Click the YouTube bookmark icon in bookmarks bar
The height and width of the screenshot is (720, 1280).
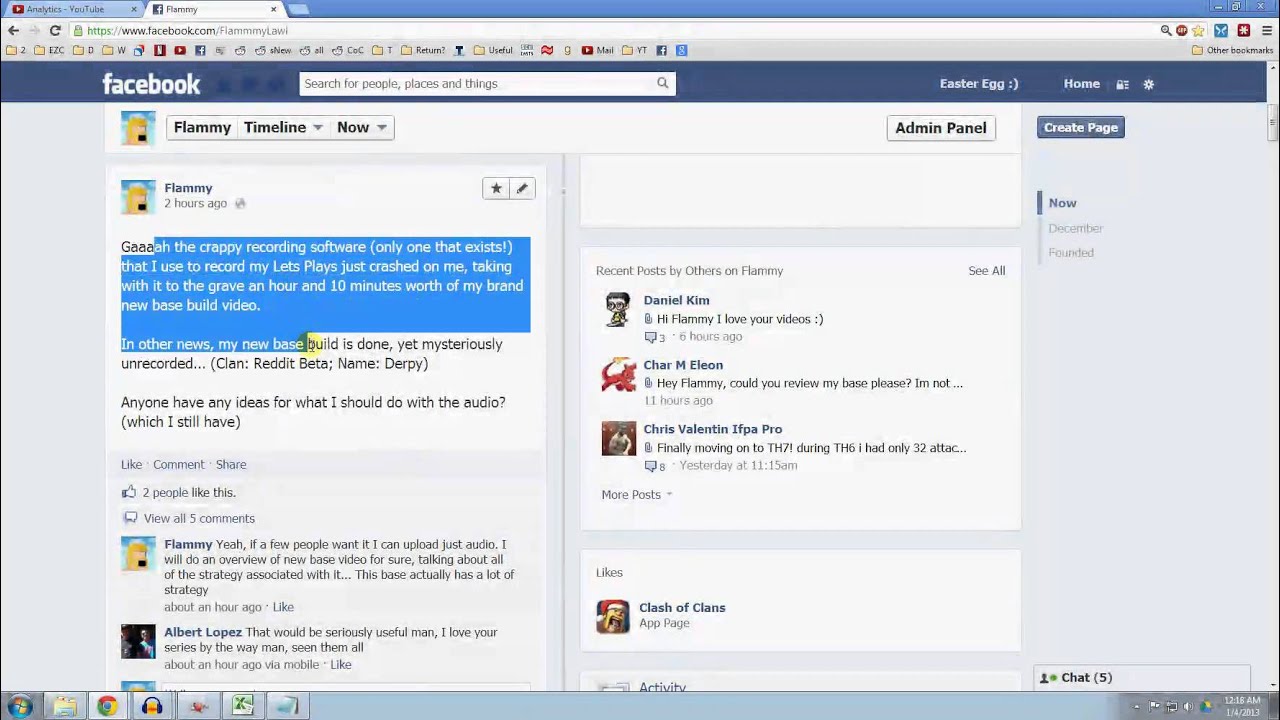(x=180, y=50)
